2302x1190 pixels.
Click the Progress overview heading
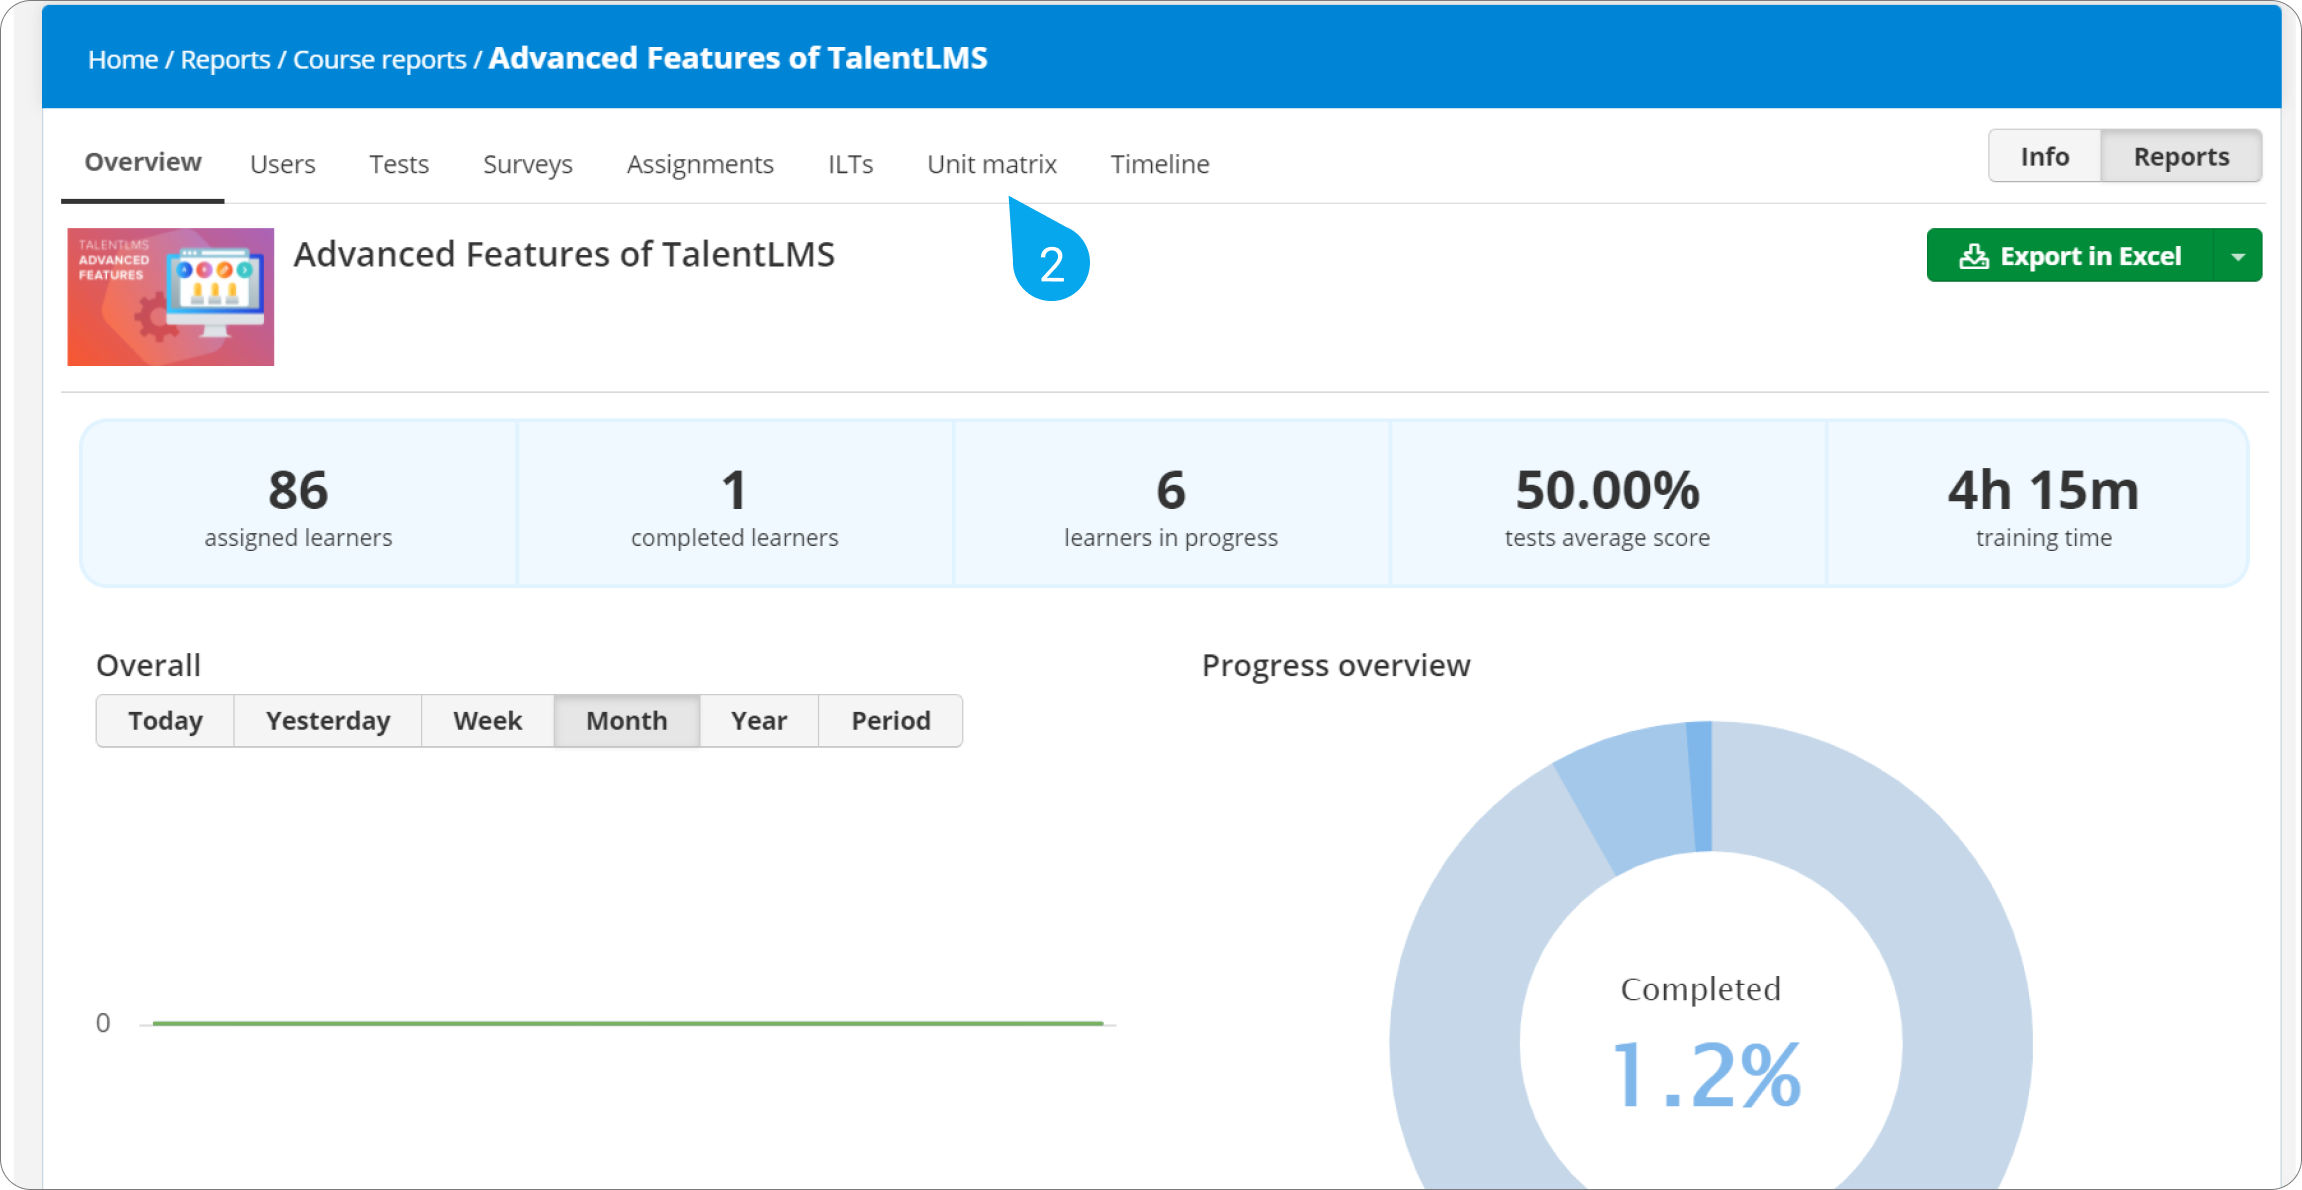coord(1336,666)
